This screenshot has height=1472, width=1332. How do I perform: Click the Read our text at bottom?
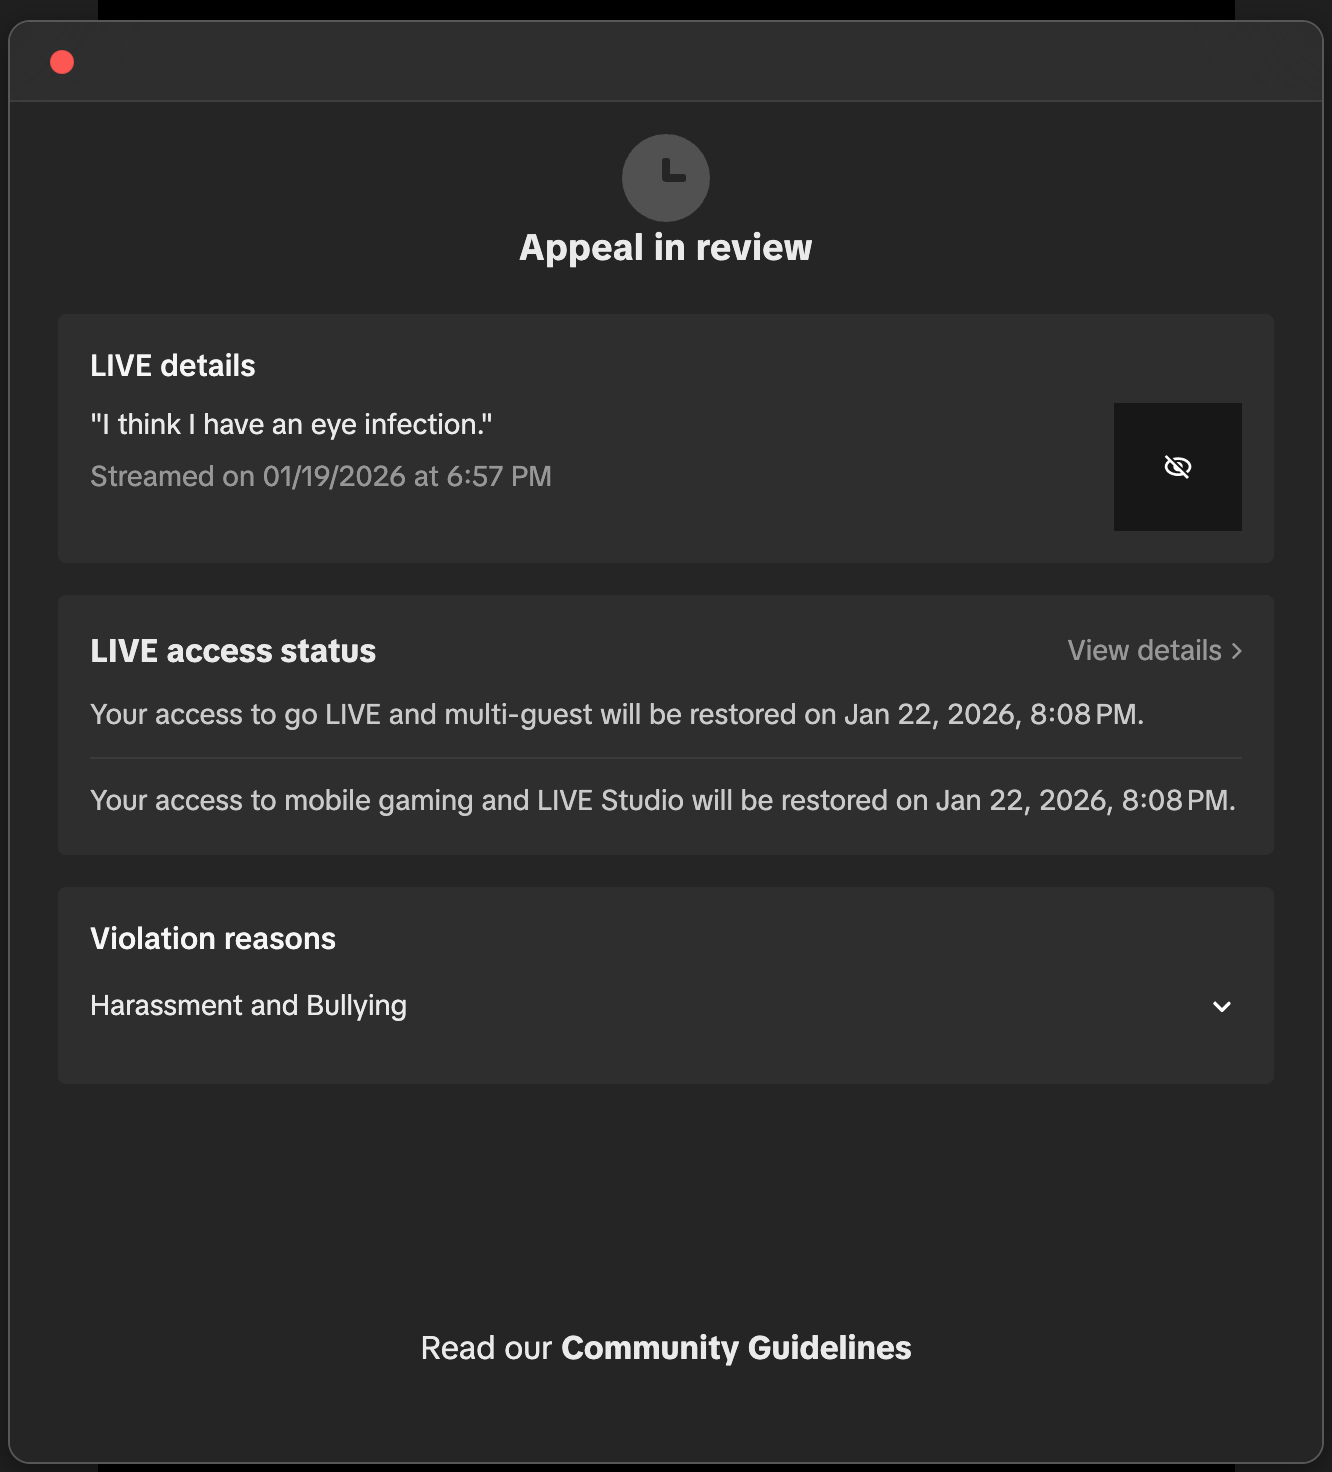(x=486, y=1348)
